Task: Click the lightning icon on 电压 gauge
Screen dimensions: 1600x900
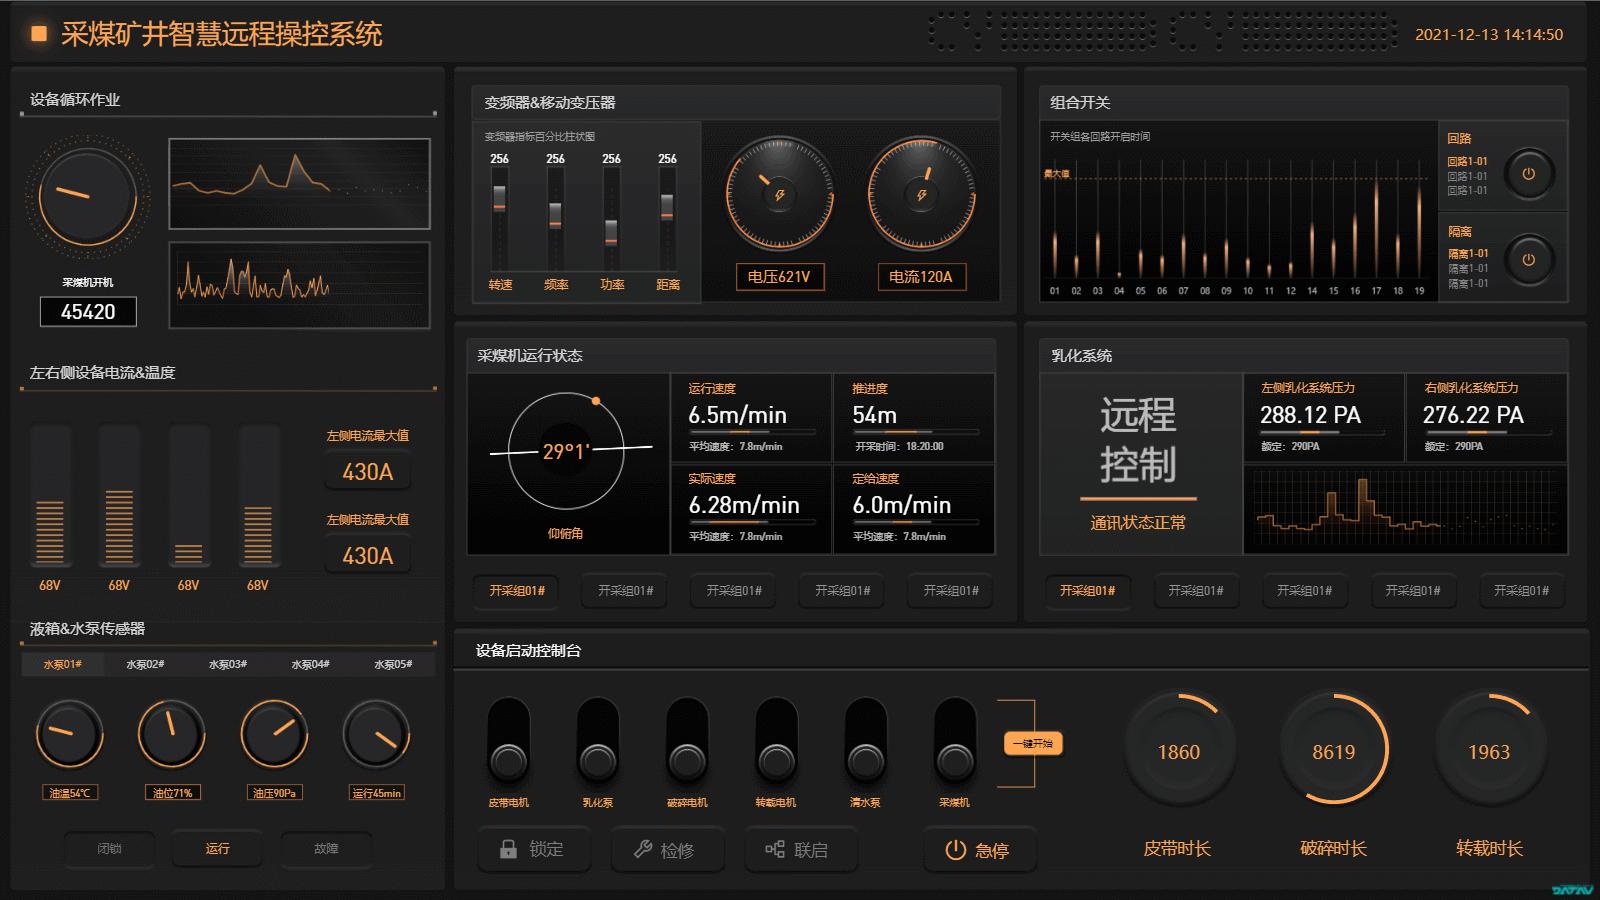Action: pos(780,195)
